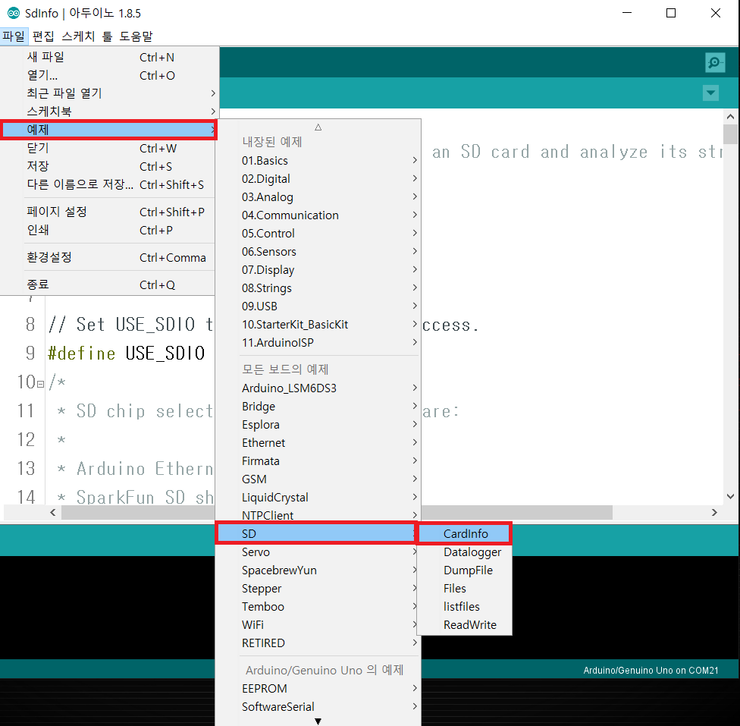The height and width of the screenshot is (726, 740).
Task: Click the down scroll triangle in examples list
Action: (x=318, y=721)
